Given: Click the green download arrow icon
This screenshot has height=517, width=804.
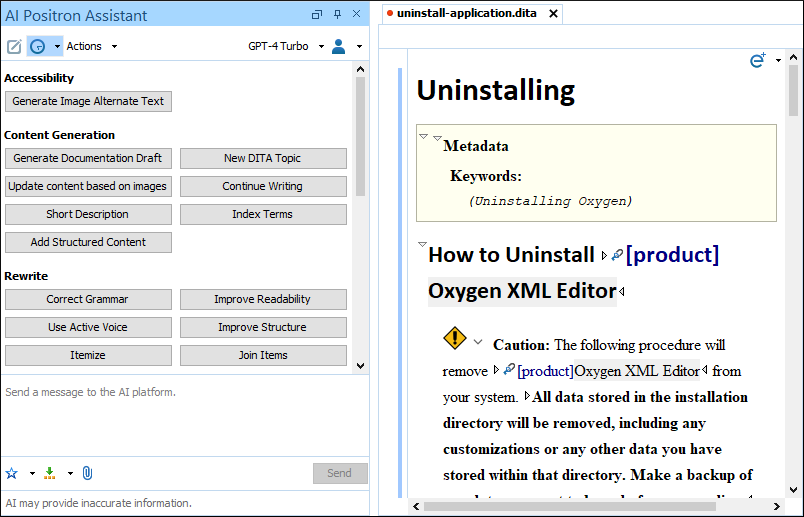Looking at the screenshot, I should pos(50,473).
